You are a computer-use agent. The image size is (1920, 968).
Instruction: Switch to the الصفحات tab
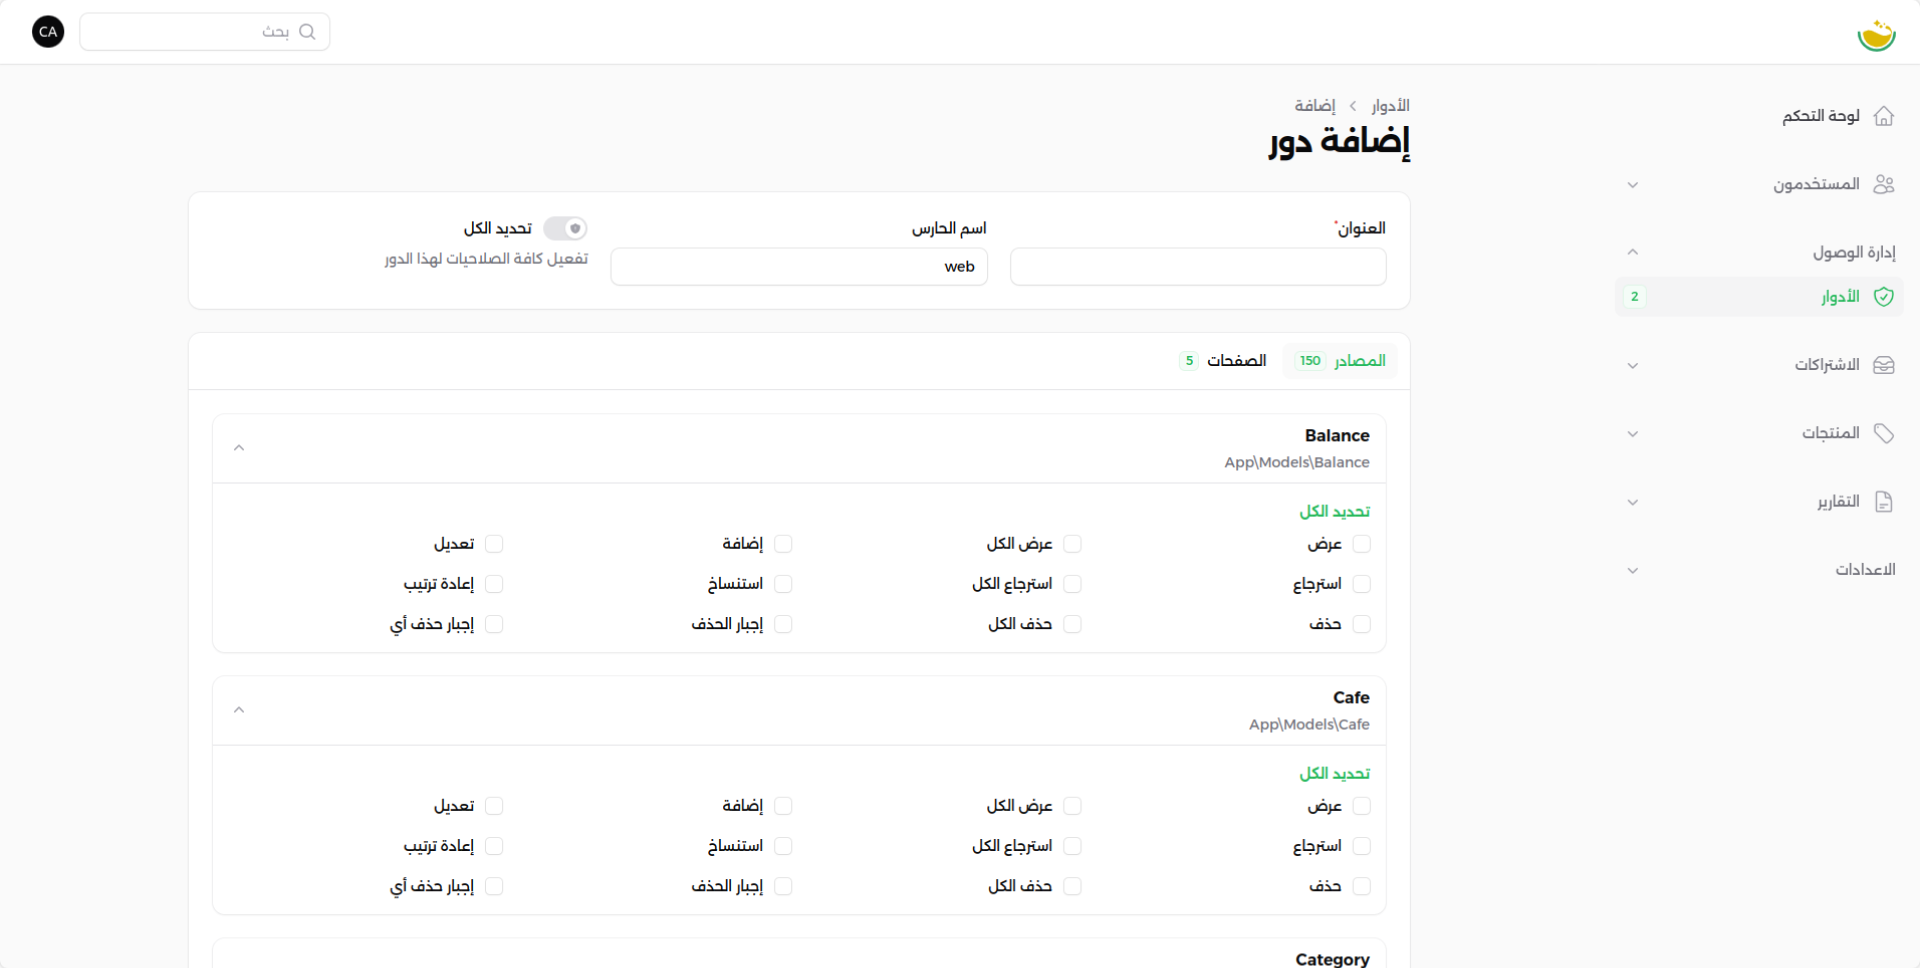(x=1222, y=361)
